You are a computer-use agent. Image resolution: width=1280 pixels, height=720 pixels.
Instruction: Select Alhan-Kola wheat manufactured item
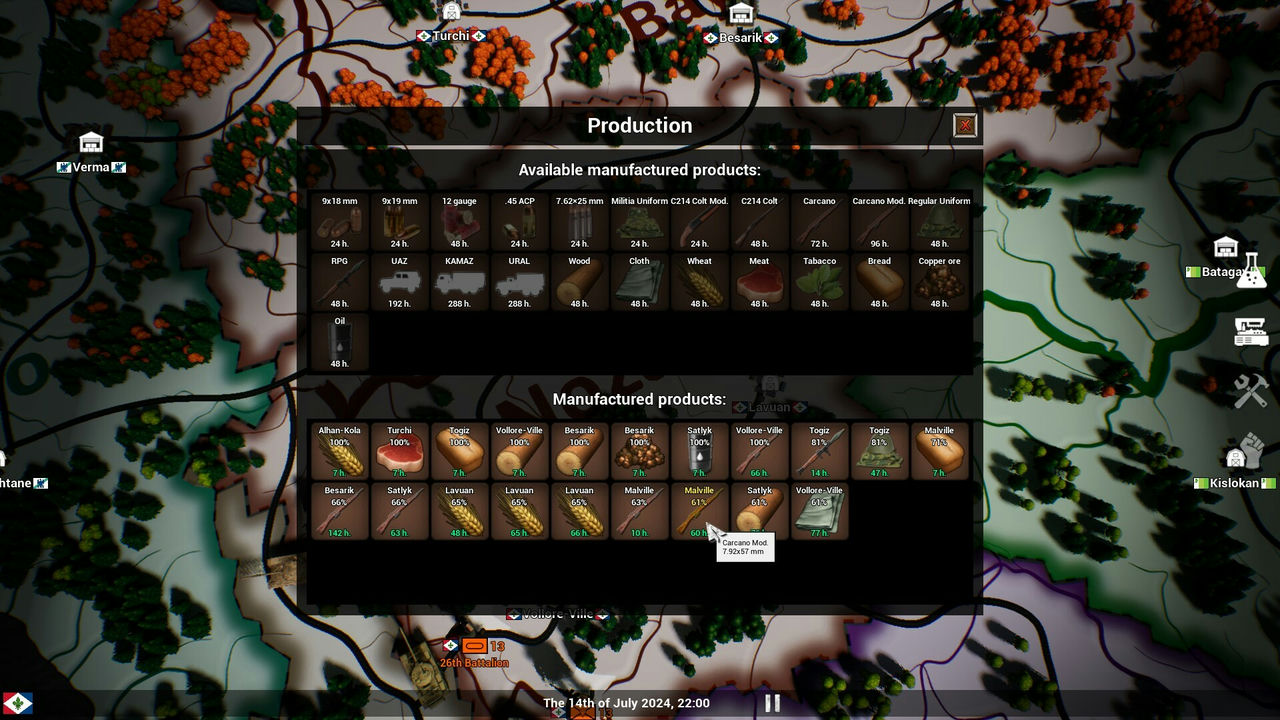pos(339,452)
